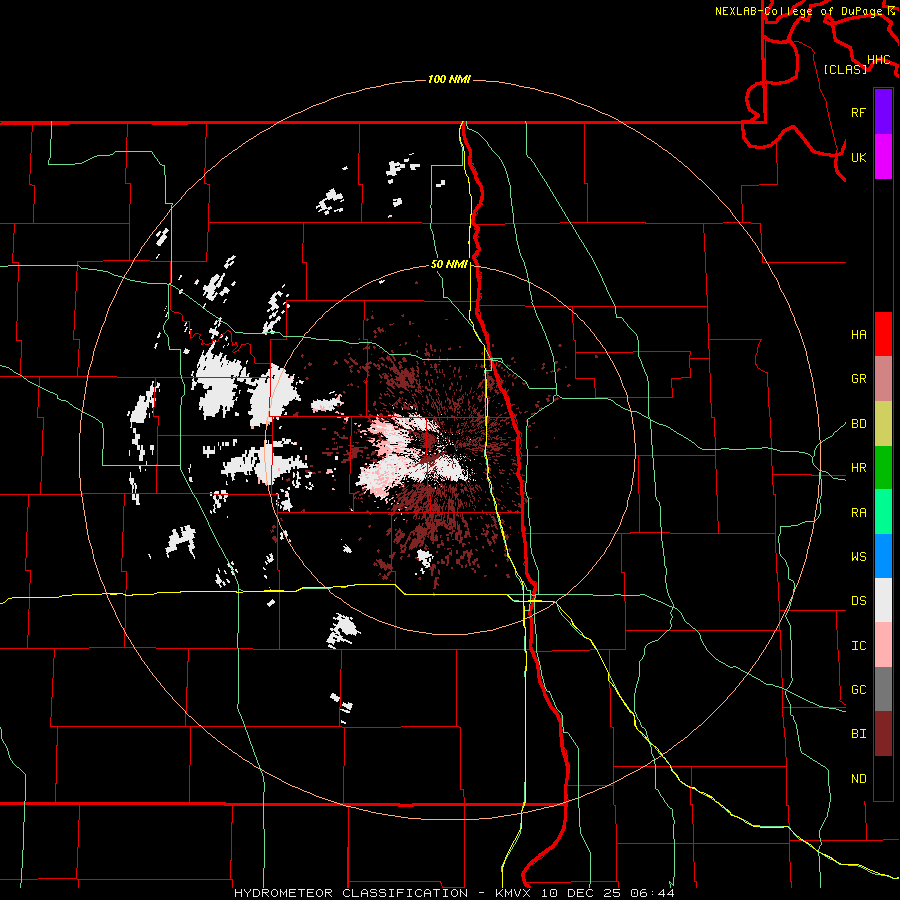Click the RF legend label

(859, 112)
